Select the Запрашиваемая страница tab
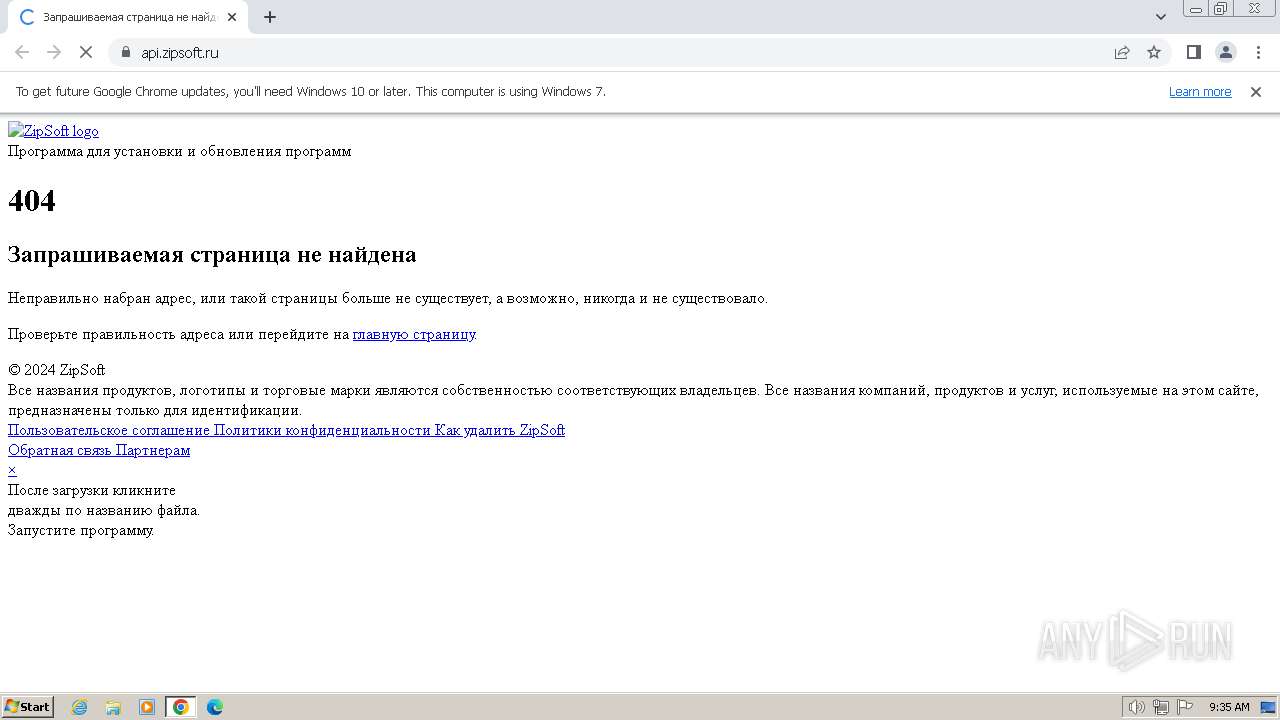 point(126,17)
